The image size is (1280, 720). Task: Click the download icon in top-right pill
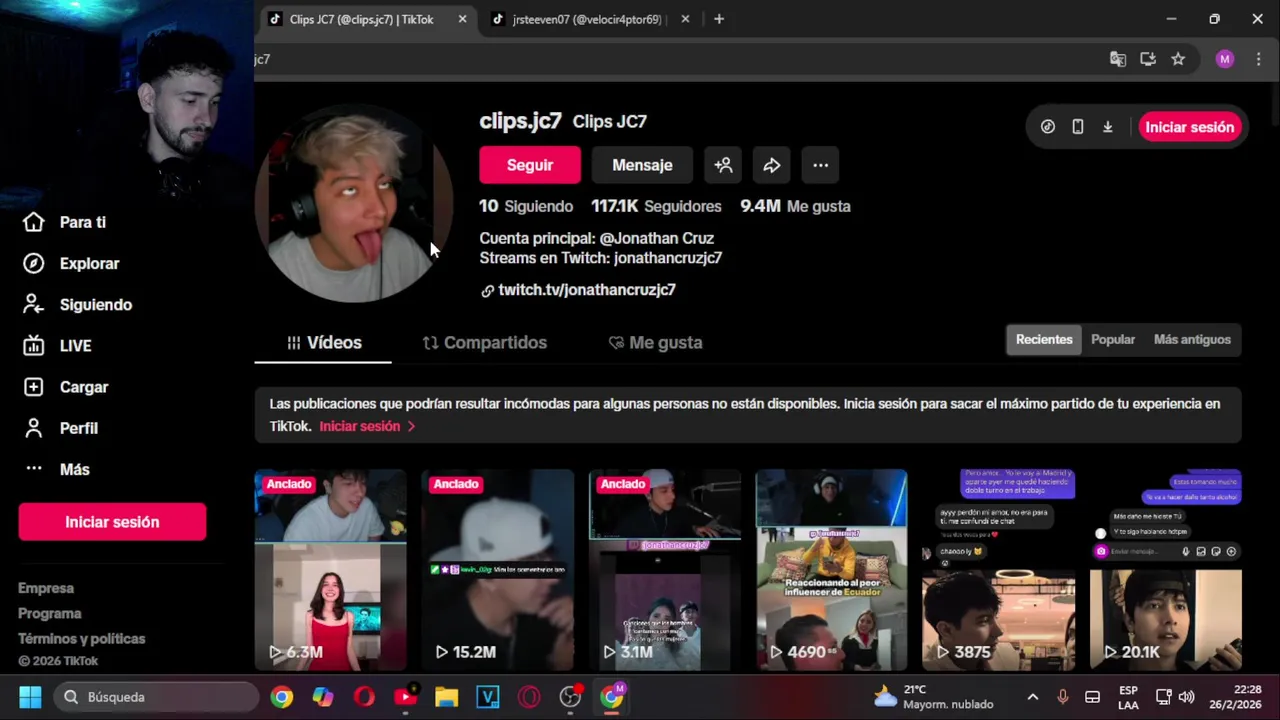point(1108,127)
